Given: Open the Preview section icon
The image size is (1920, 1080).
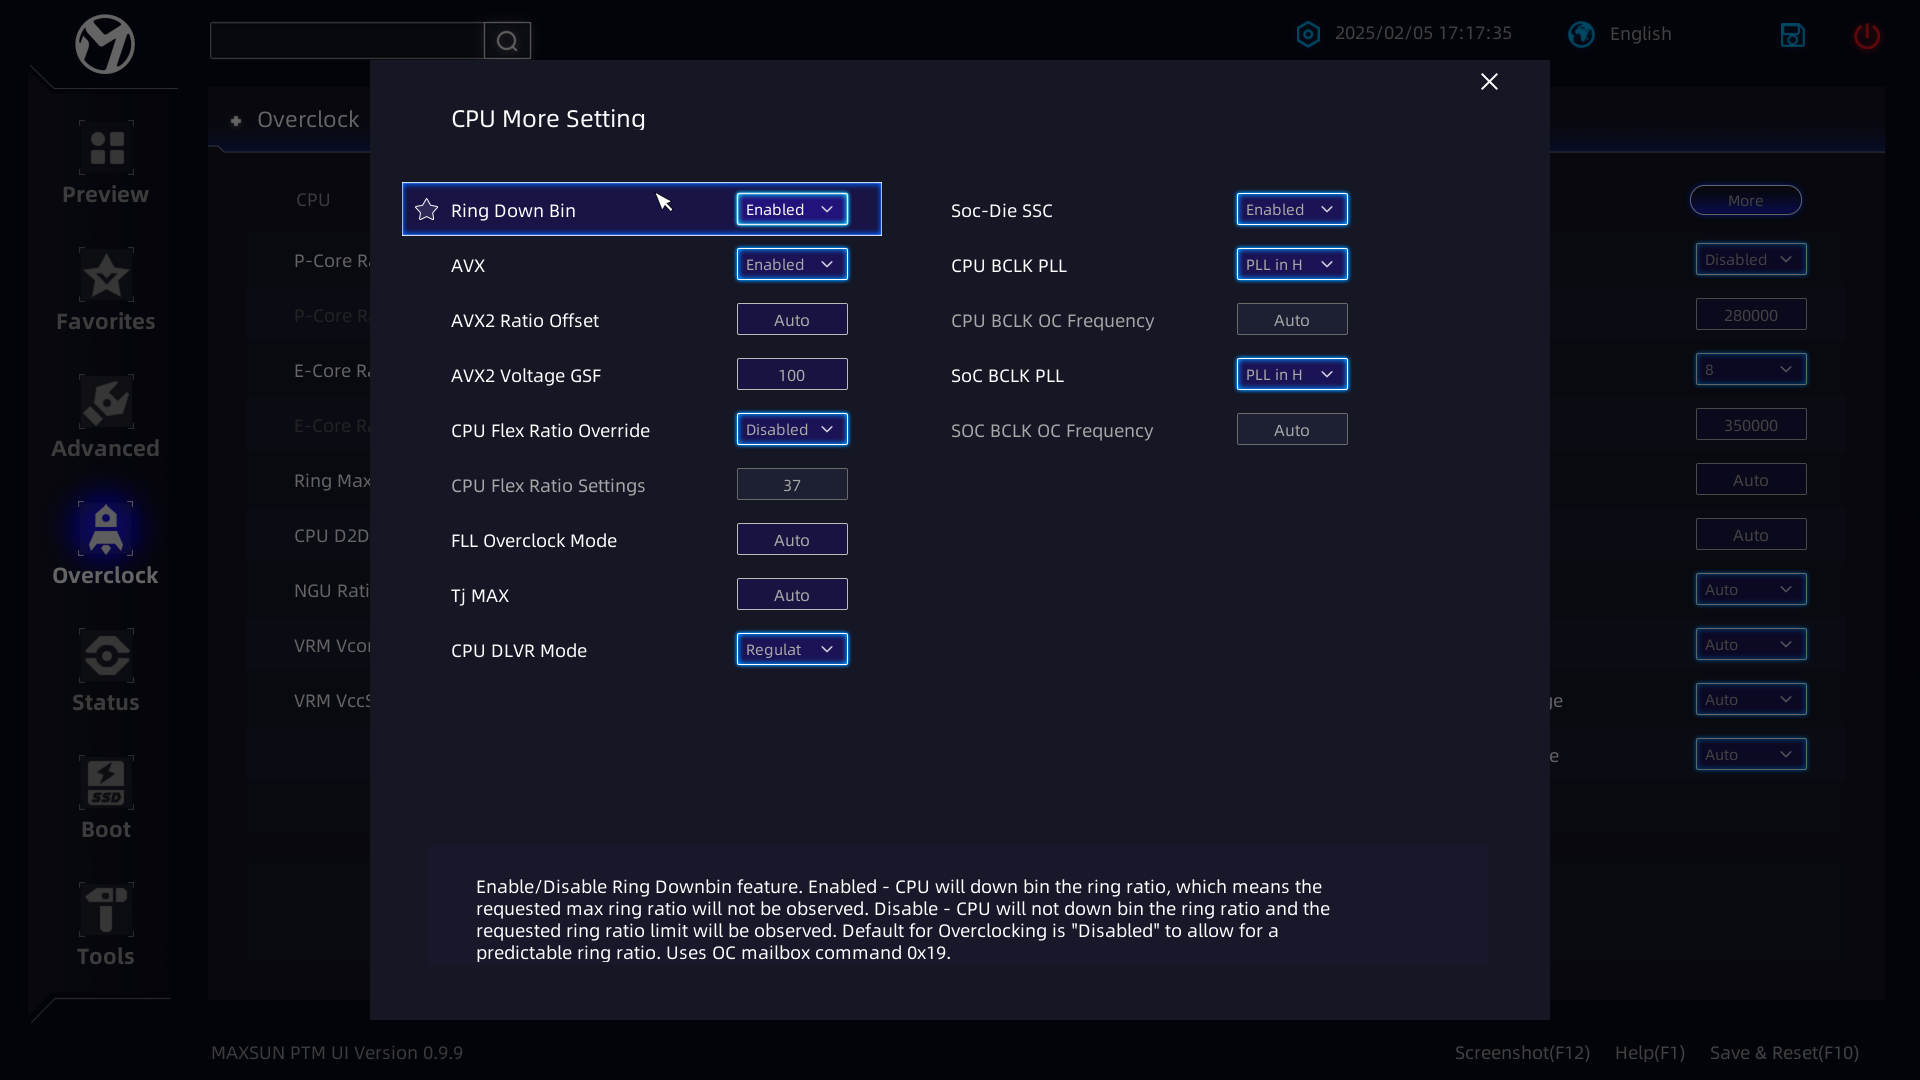Looking at the screenshot, I should [x=106, y=148].
